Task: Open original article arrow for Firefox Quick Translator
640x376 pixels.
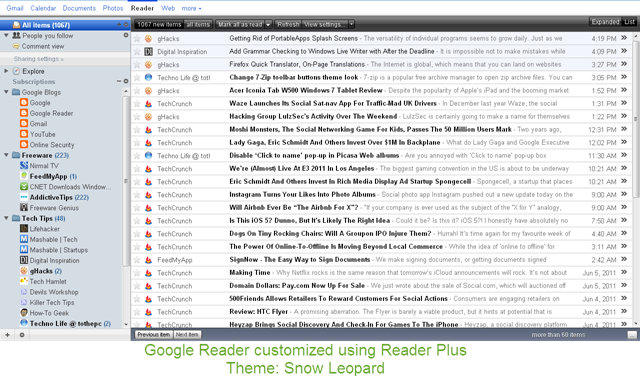Action: (624, 64)
